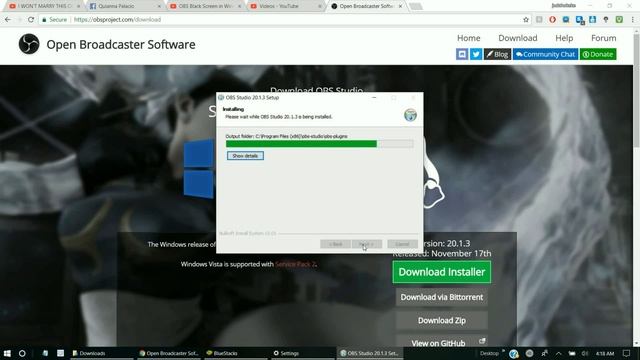640x360 pixels.
Task: Open the Downloads taskbar item
Action: (102, 353)
